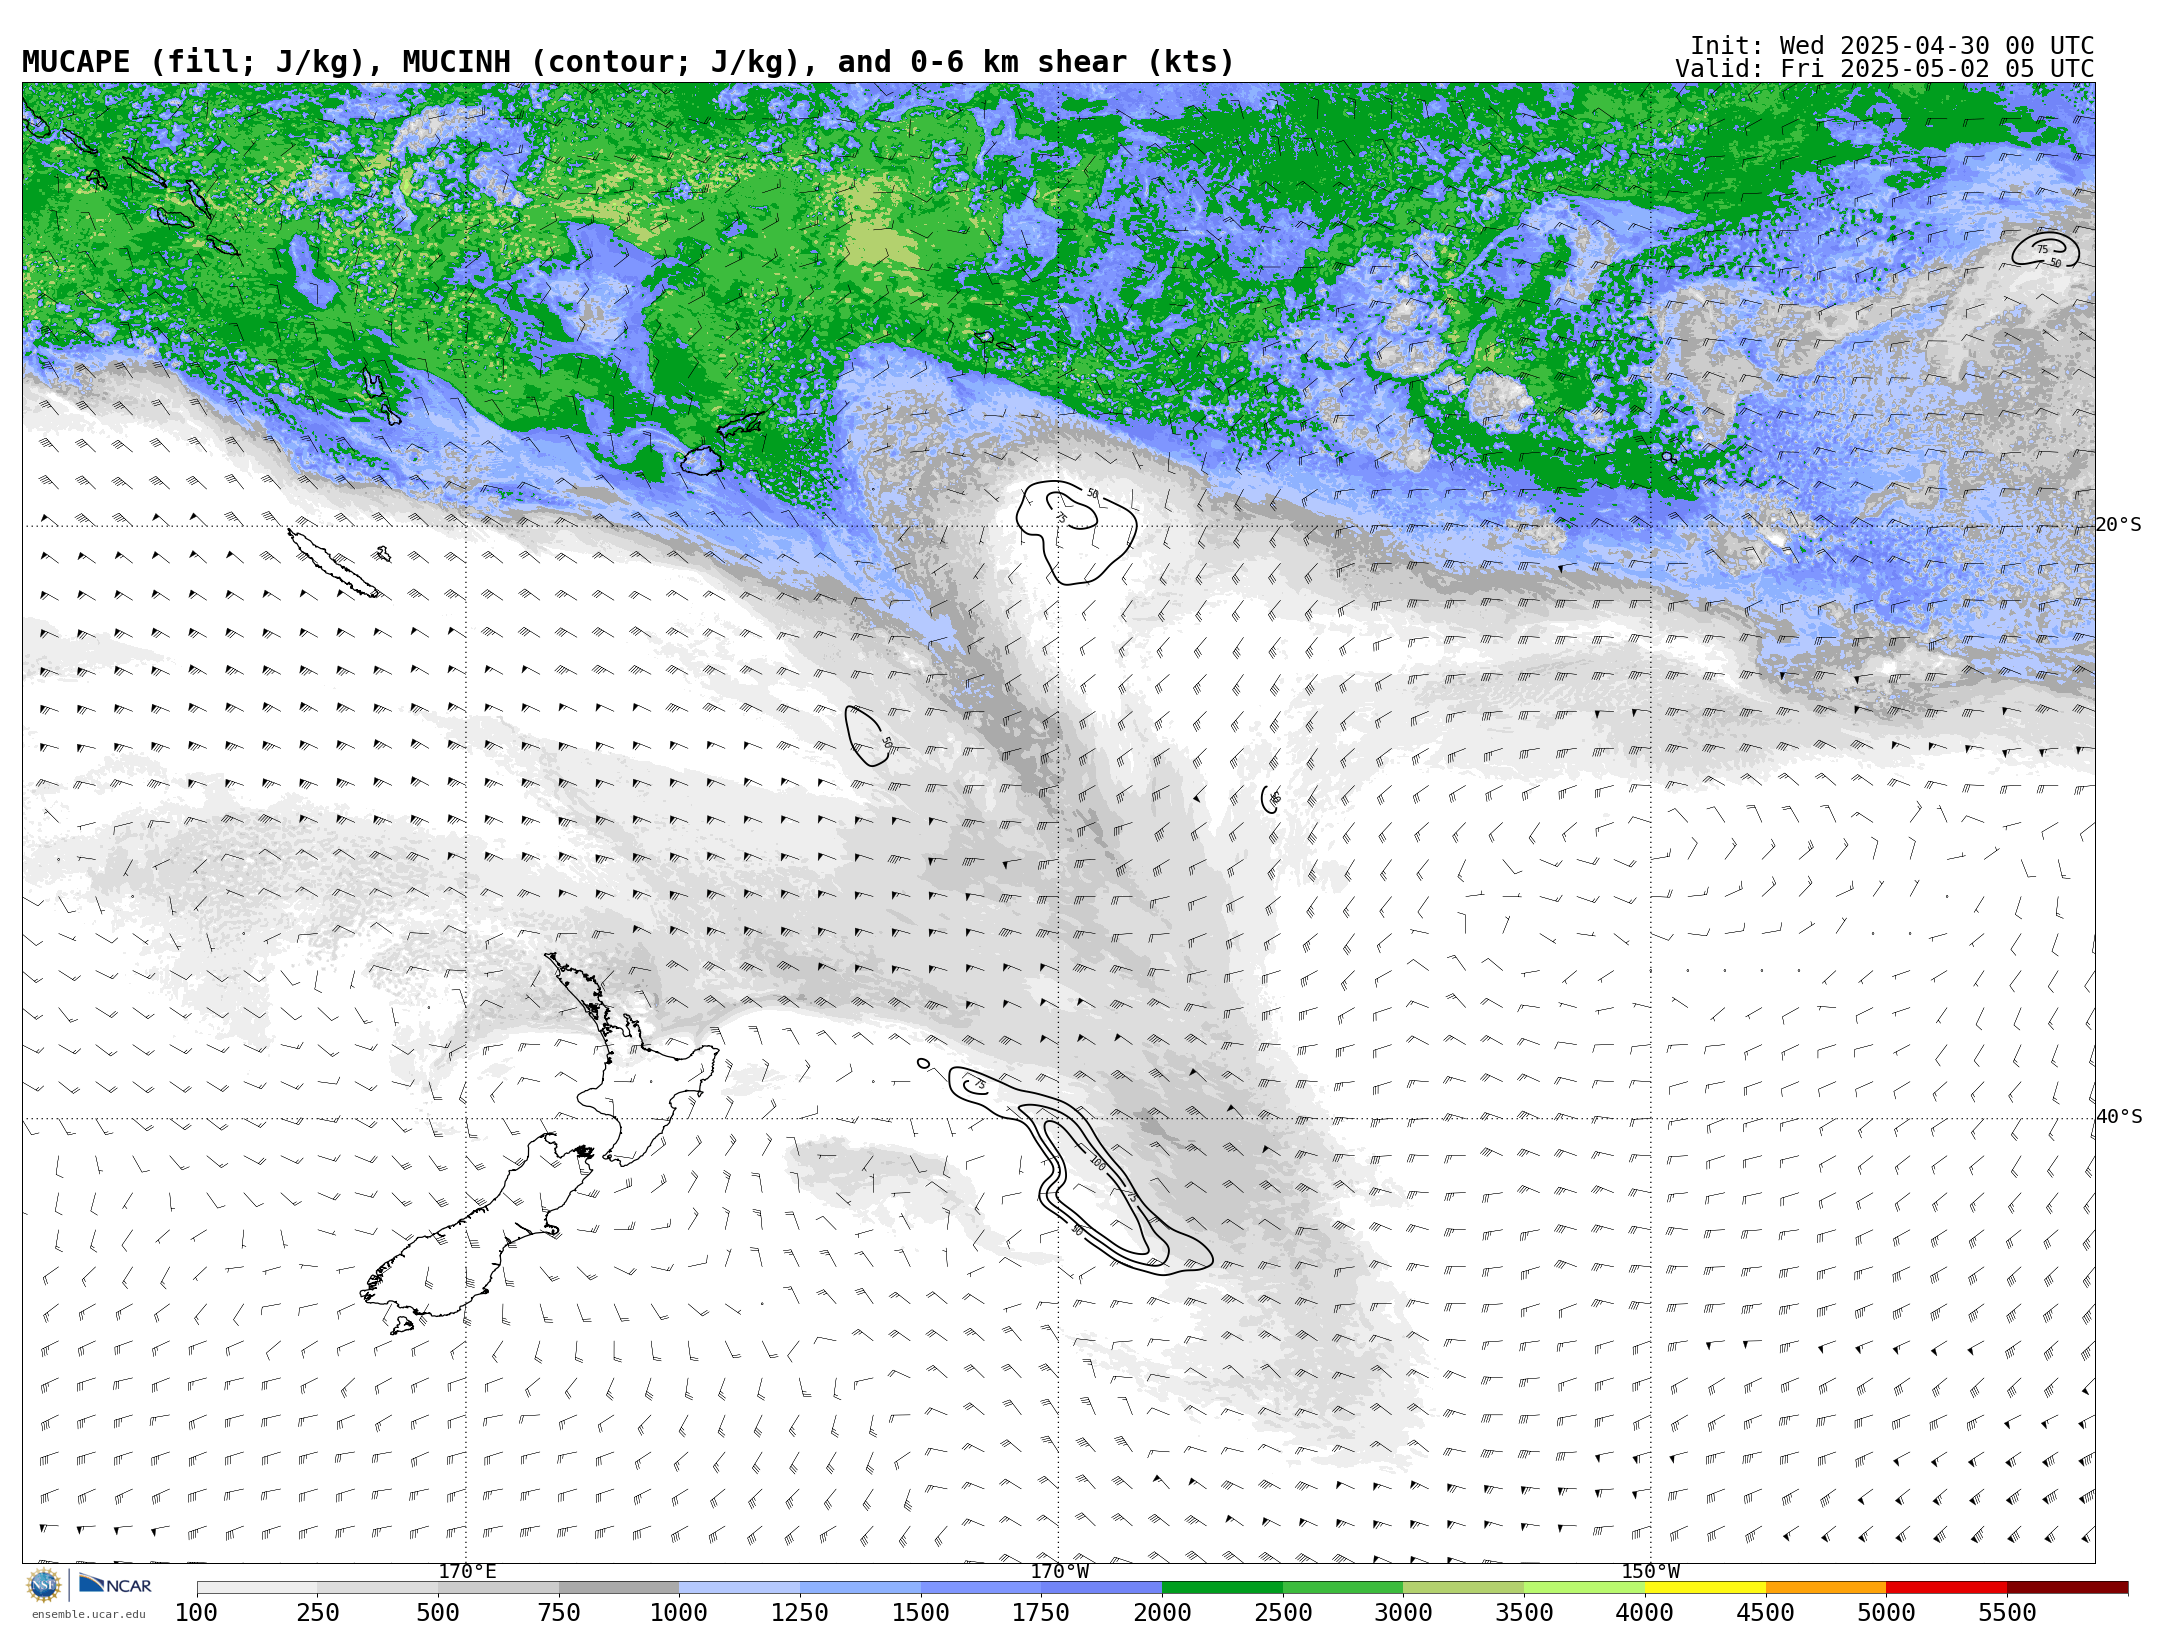This screenshot has height=1626, width=2160.
Task: Click the NSF logo
Action: tap(44, 1585)
